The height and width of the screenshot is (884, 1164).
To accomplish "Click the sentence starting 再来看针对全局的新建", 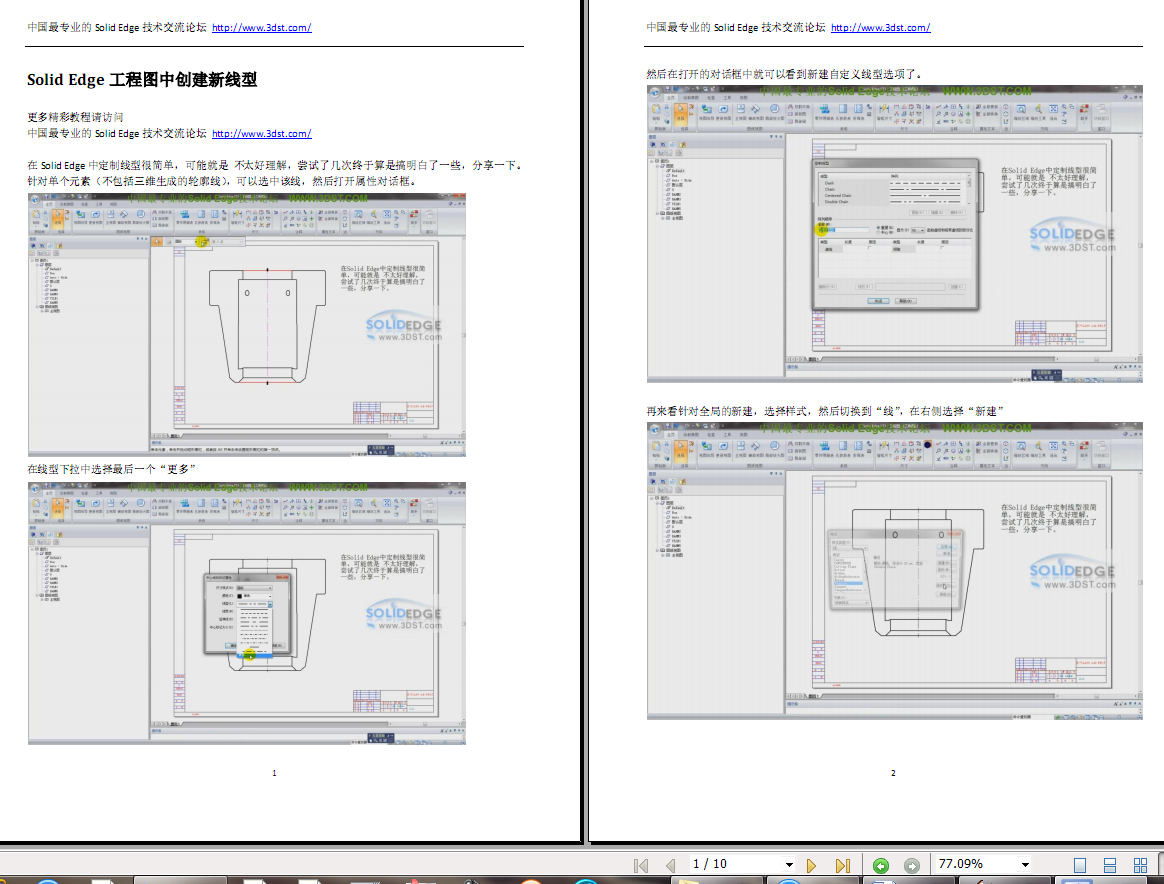I will [825, 411].
